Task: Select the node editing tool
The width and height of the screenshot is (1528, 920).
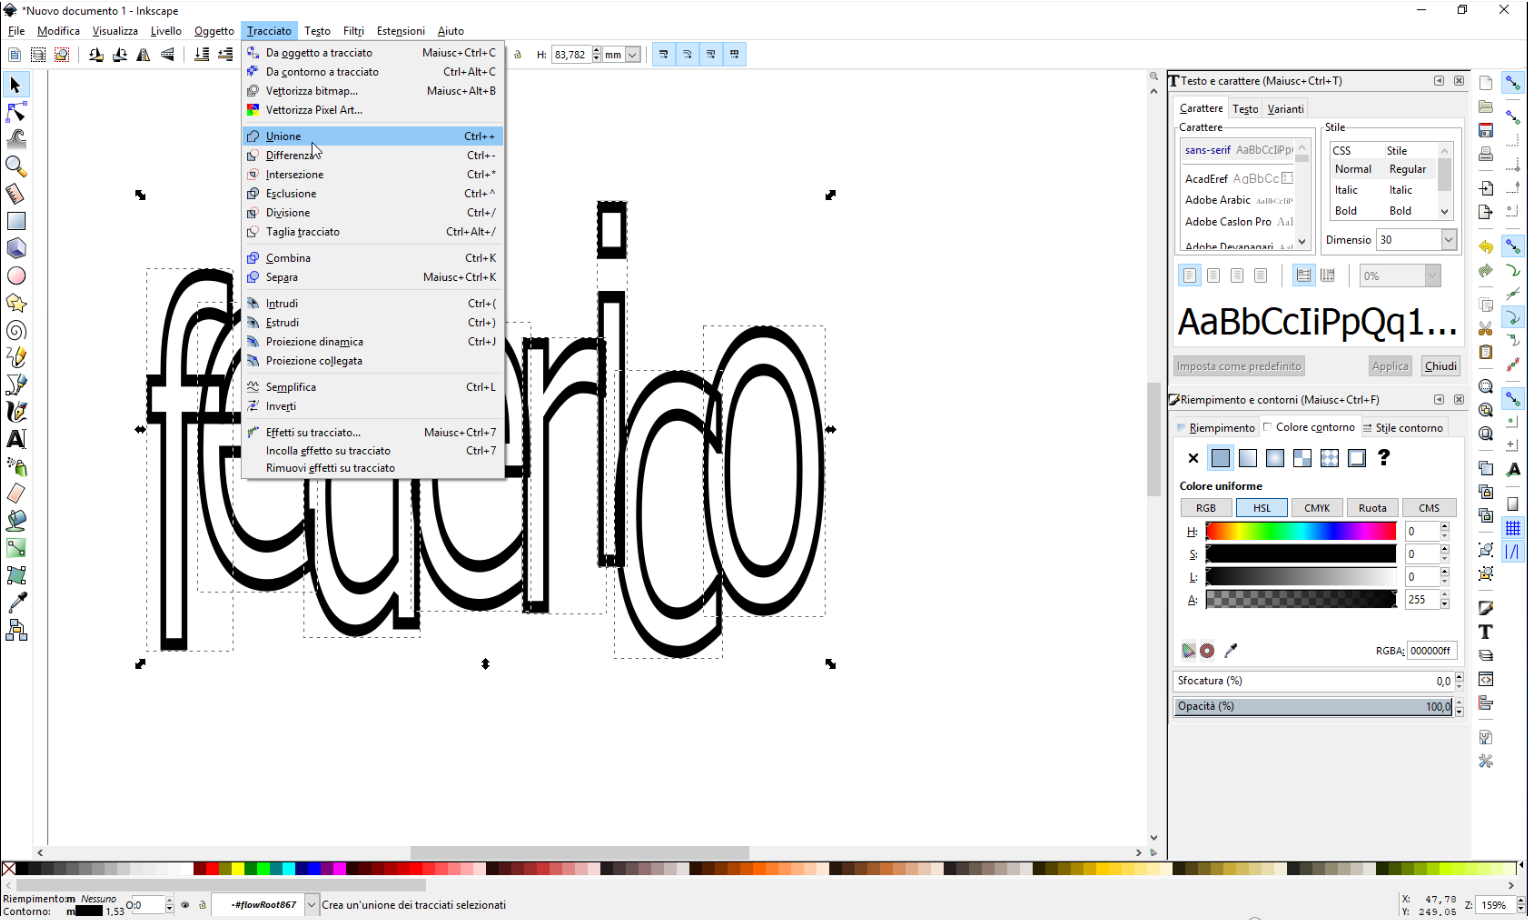Action: coord(16,112)
